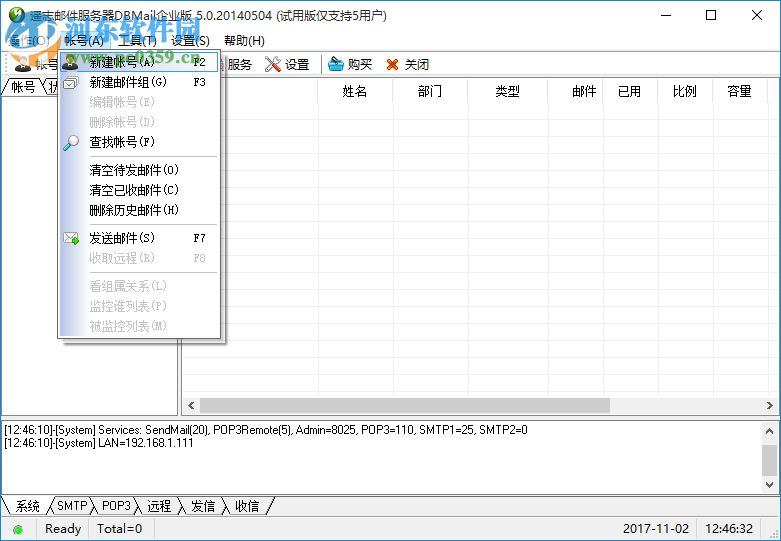Click the magnifier icon for 查找帐号
Image resolution: width=781 pixels, height=541 pixels.
click(71, 142)
